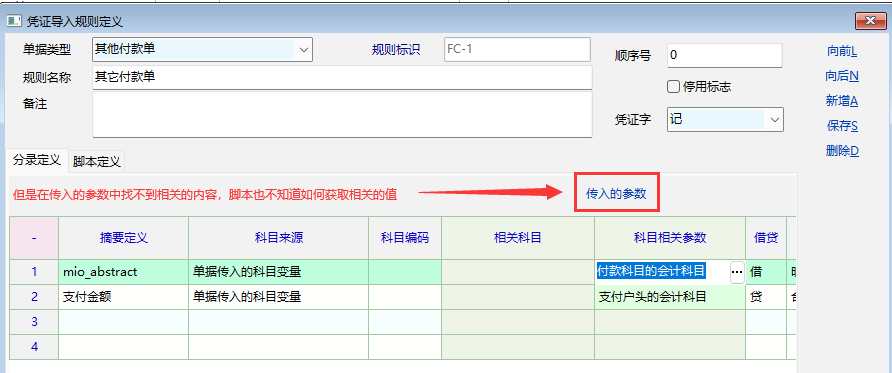Click the 传入的参数 link
The width and height of the screenshot is (892, 373).
pyautogui.click(x=616, y=193)
